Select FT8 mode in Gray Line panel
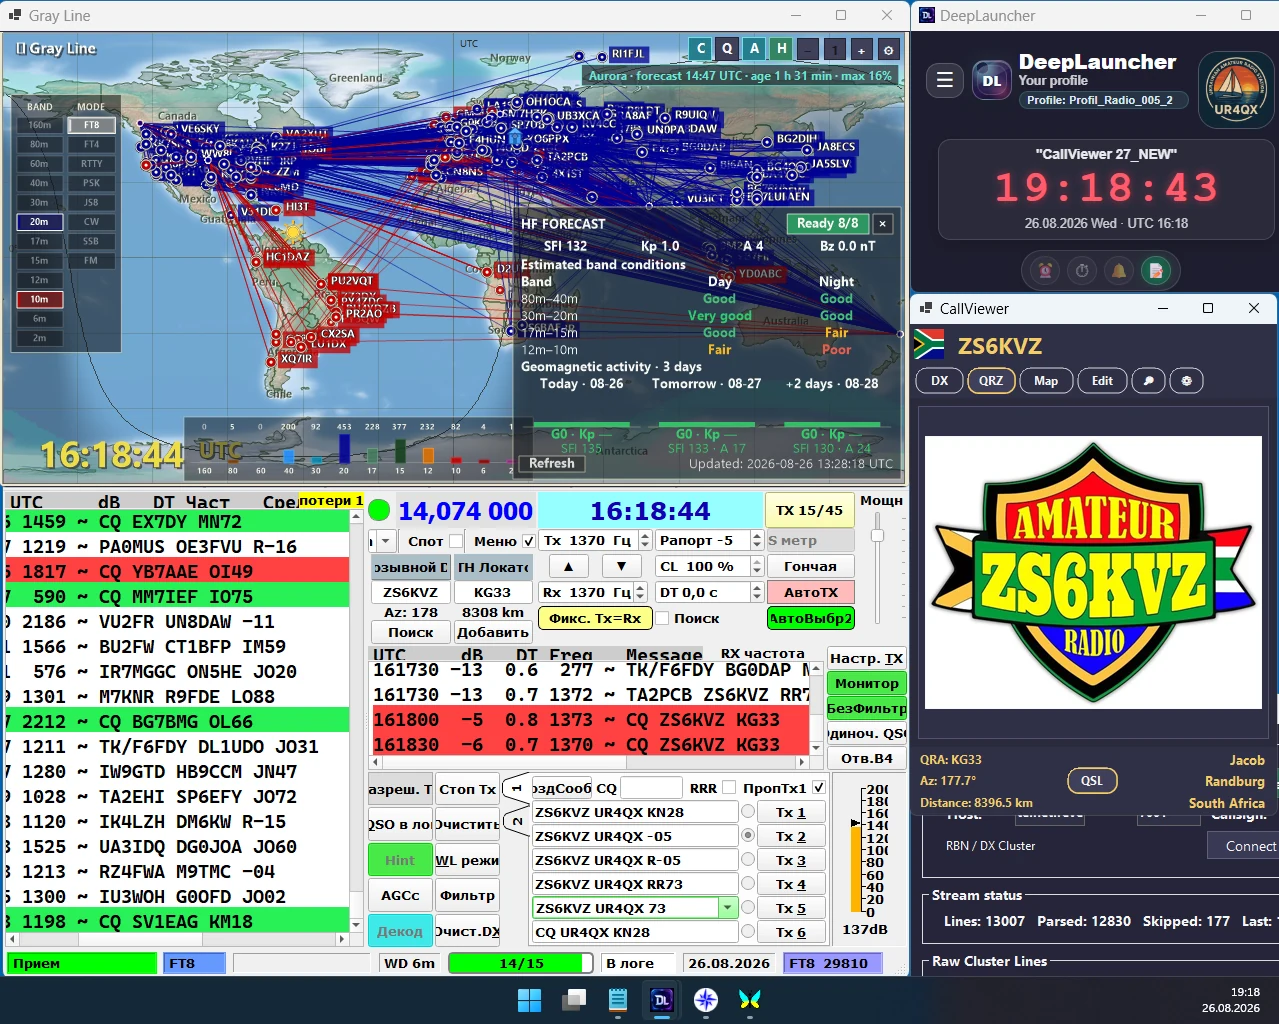This screenshot has height=1024, width=1279. 91,125
